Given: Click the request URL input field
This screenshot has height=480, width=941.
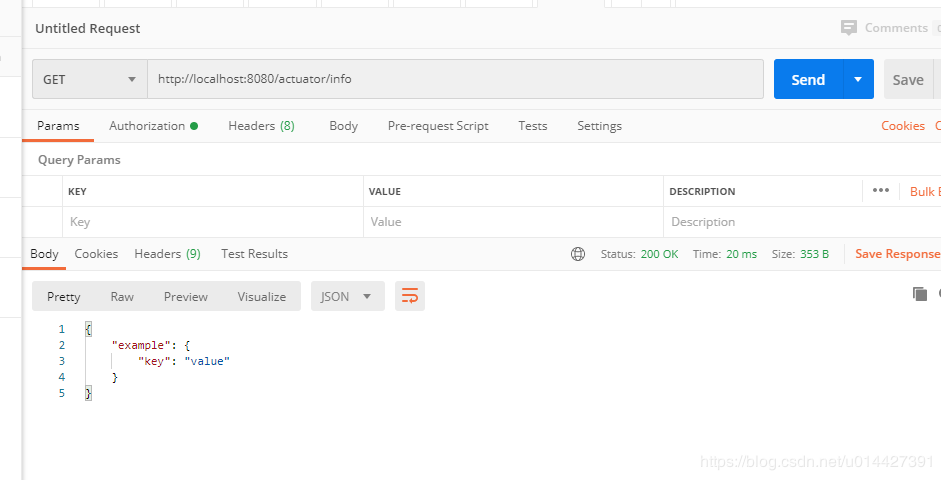Looking at the screenshot, I should [x=455, y=79].
